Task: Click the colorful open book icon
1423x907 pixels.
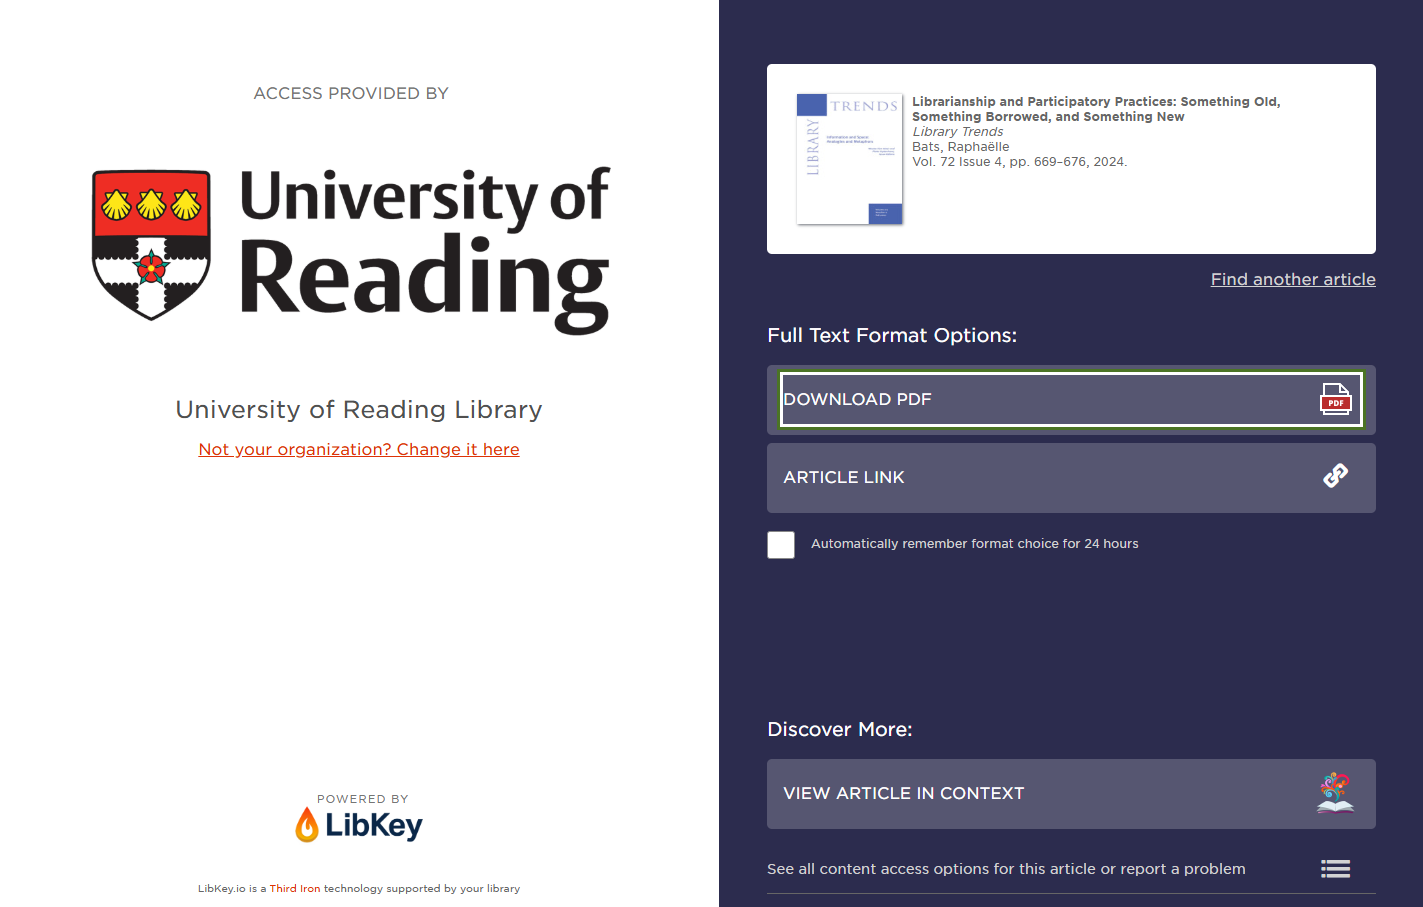Action: pos(1335,793)
